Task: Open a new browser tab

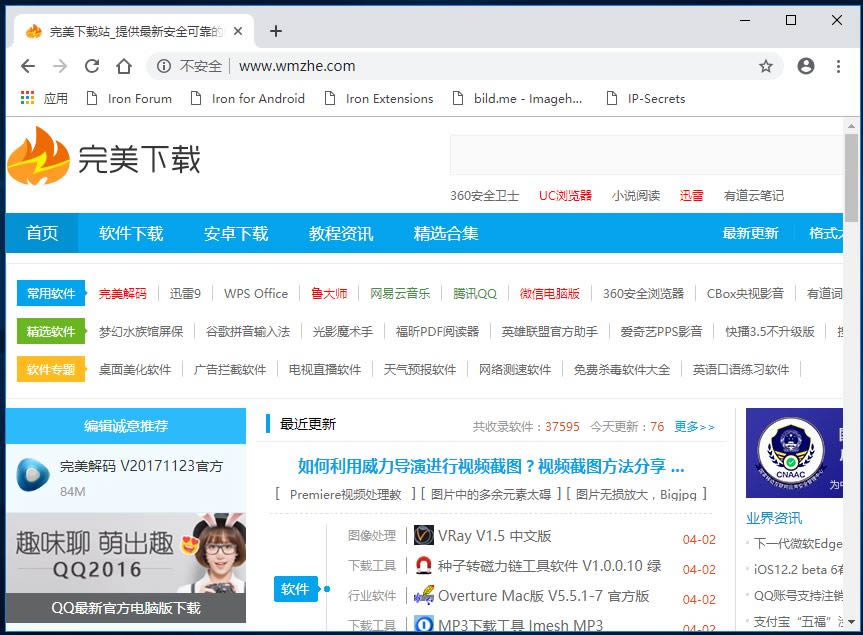Action: click(276, 31)
